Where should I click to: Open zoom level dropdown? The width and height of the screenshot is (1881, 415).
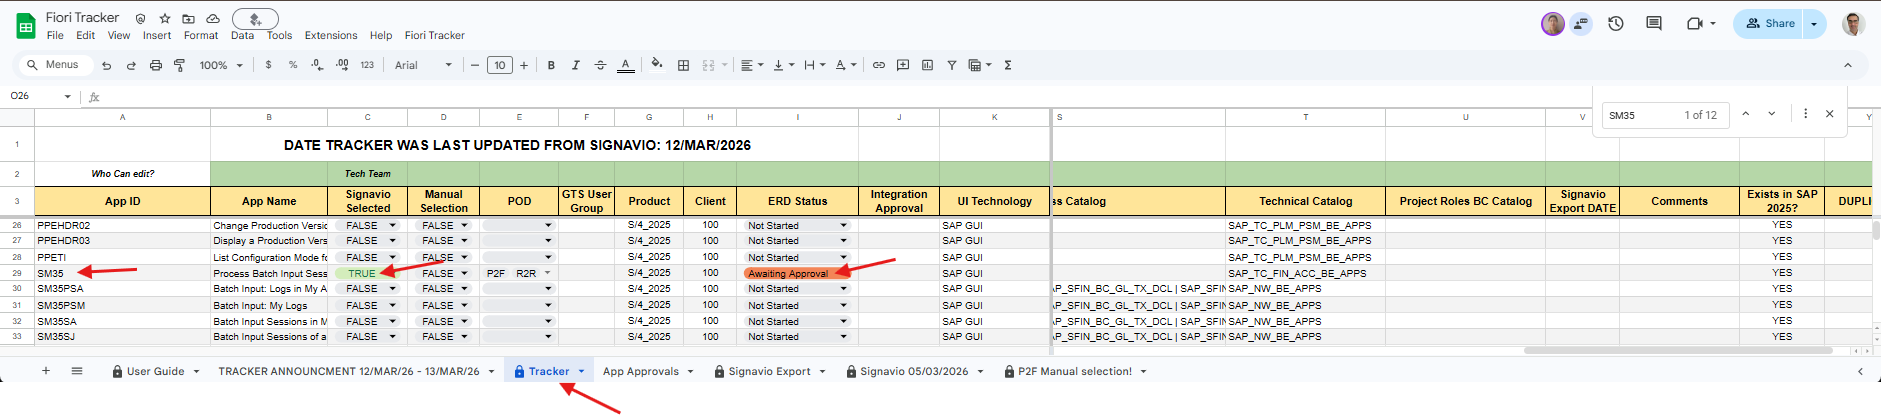pos(221,65)
